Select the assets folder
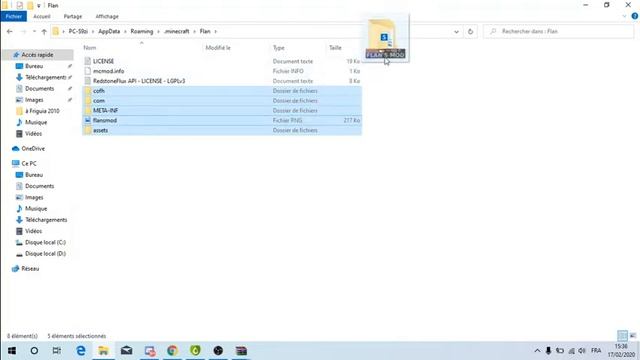 (x=222, y=130)
